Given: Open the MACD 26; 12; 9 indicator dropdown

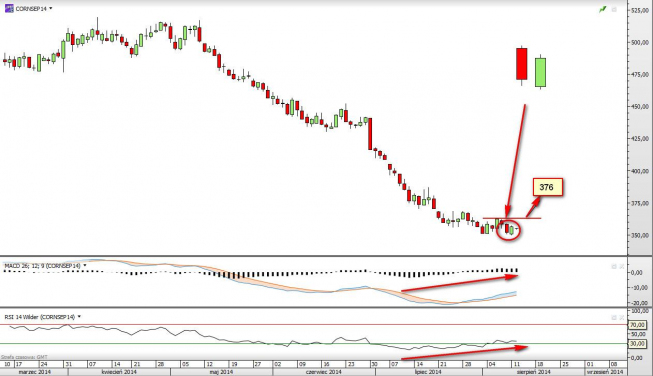Looking at the screenshot, I should (x=85, y=266).
